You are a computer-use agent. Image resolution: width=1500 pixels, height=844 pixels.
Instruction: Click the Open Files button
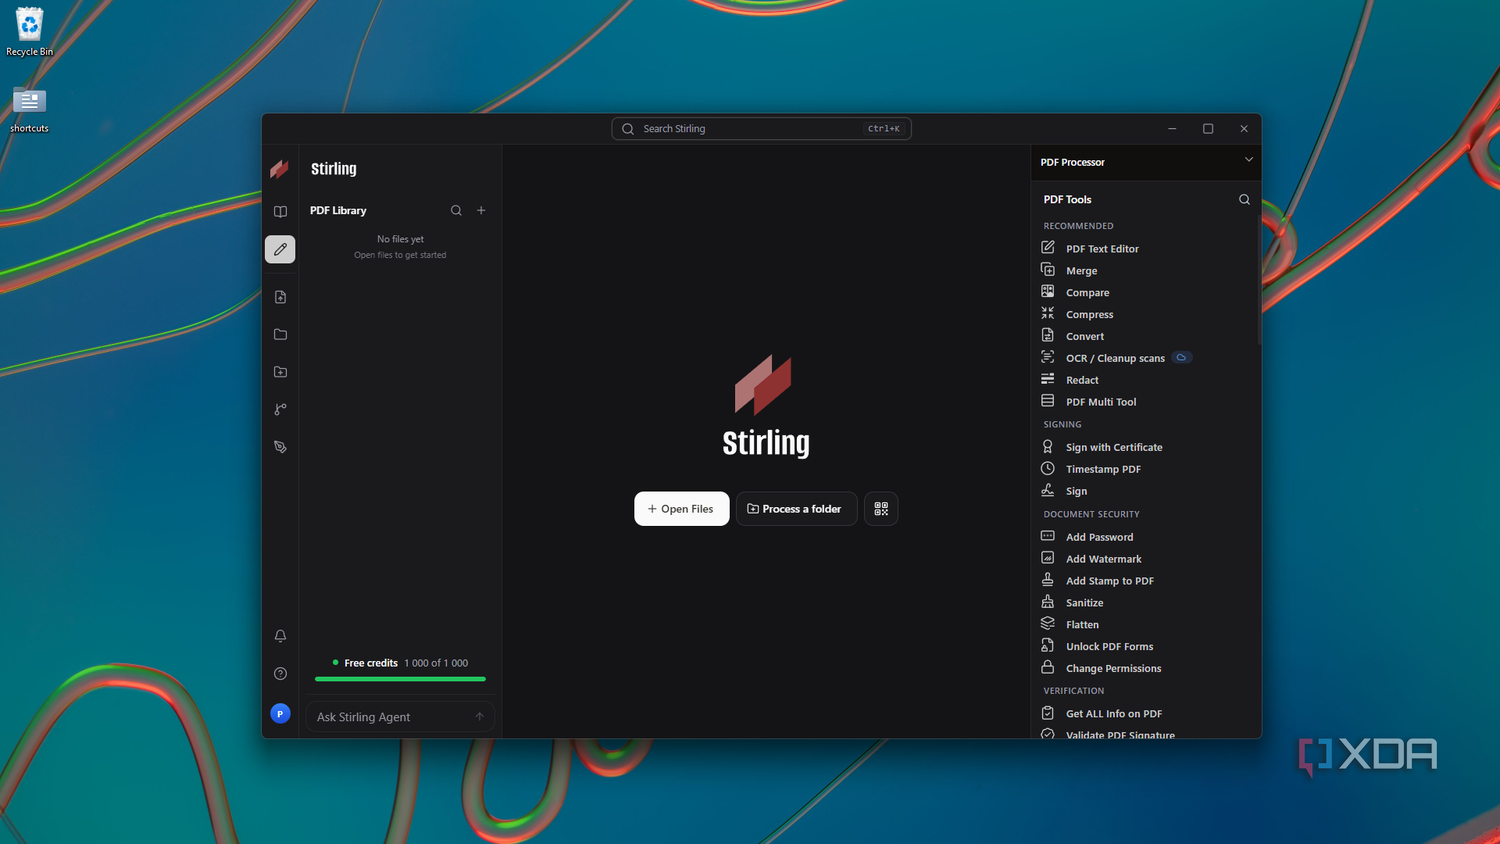click(682, 509)
